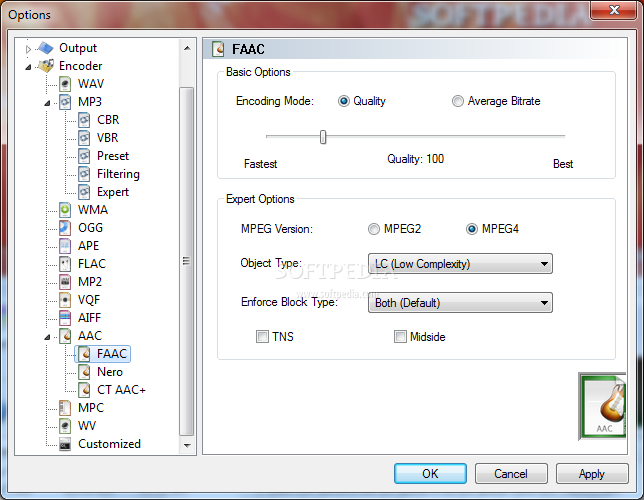Click the large AAC file thumbnail

[602, 406]
